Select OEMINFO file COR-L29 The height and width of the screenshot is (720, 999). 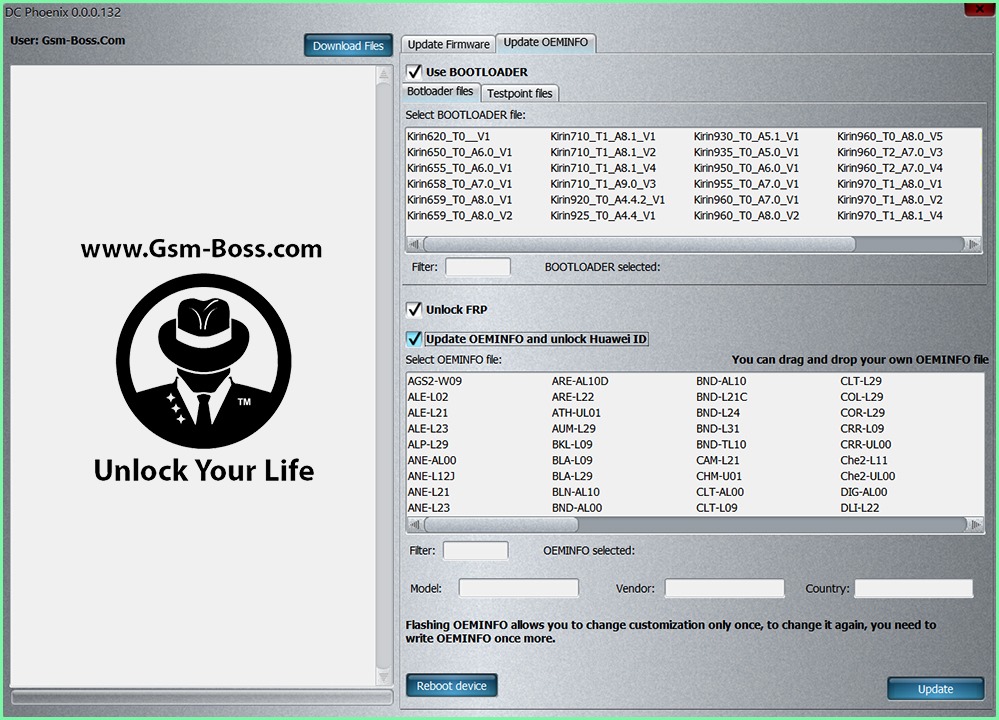tap(863, 413)
